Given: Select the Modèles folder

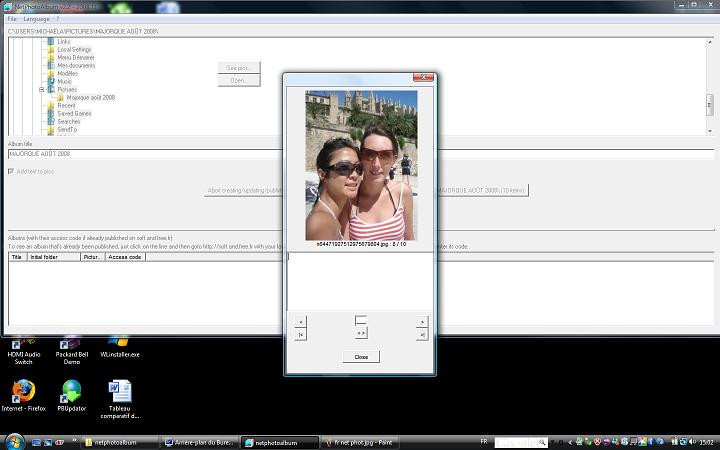Looking at the screenshot, I should tap(68, 73).
